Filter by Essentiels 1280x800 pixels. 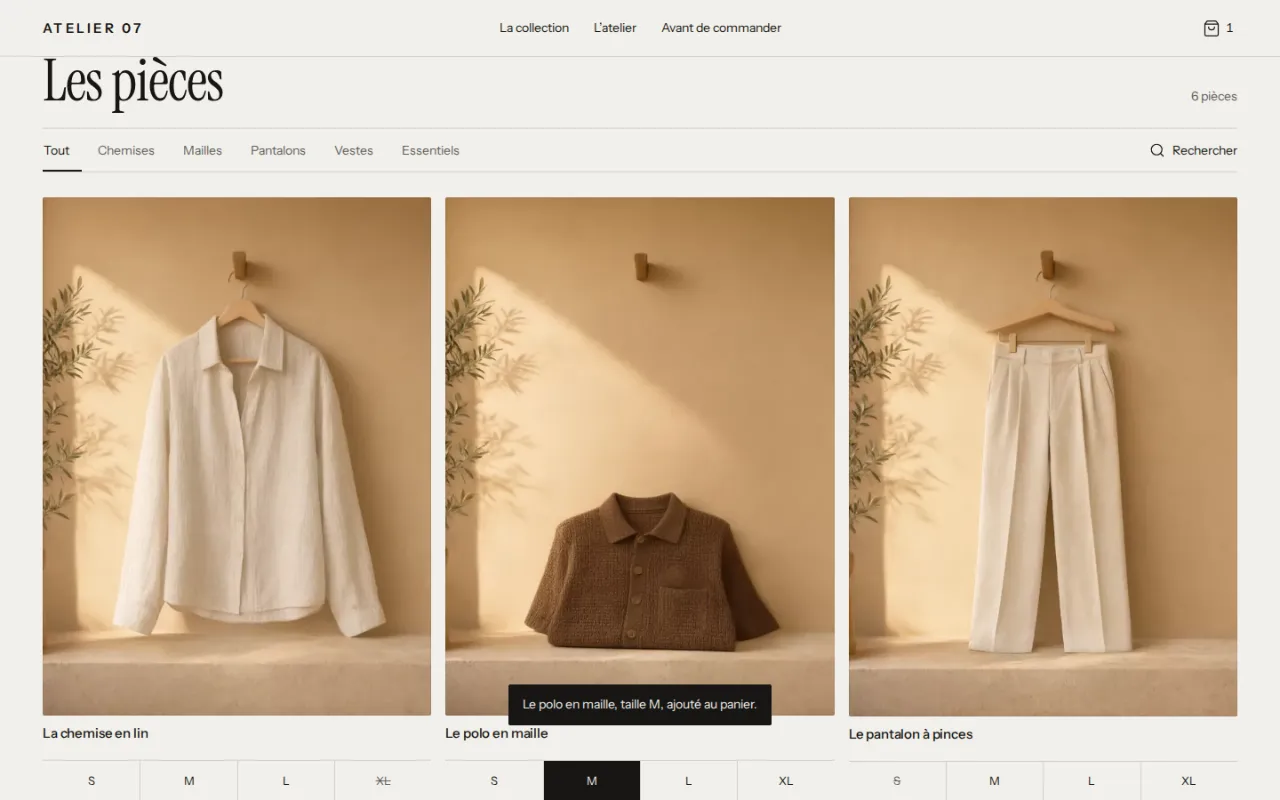tap(431, 150)
